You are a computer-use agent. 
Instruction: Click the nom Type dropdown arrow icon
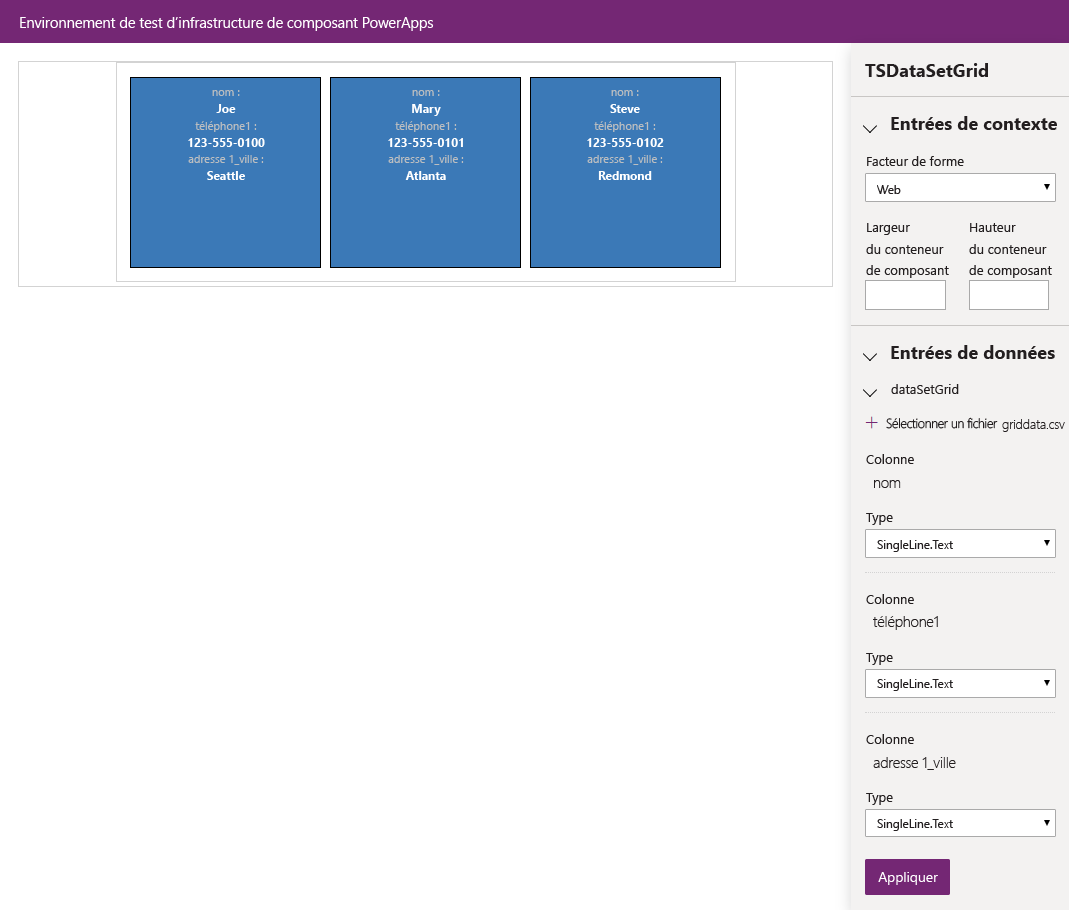(x=1046, y=543)
